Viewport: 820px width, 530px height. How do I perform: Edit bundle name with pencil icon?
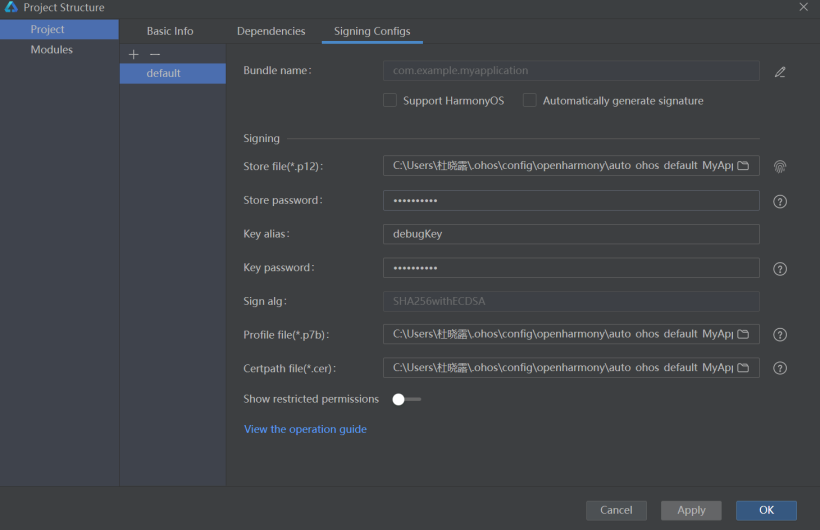click(780, 72)
